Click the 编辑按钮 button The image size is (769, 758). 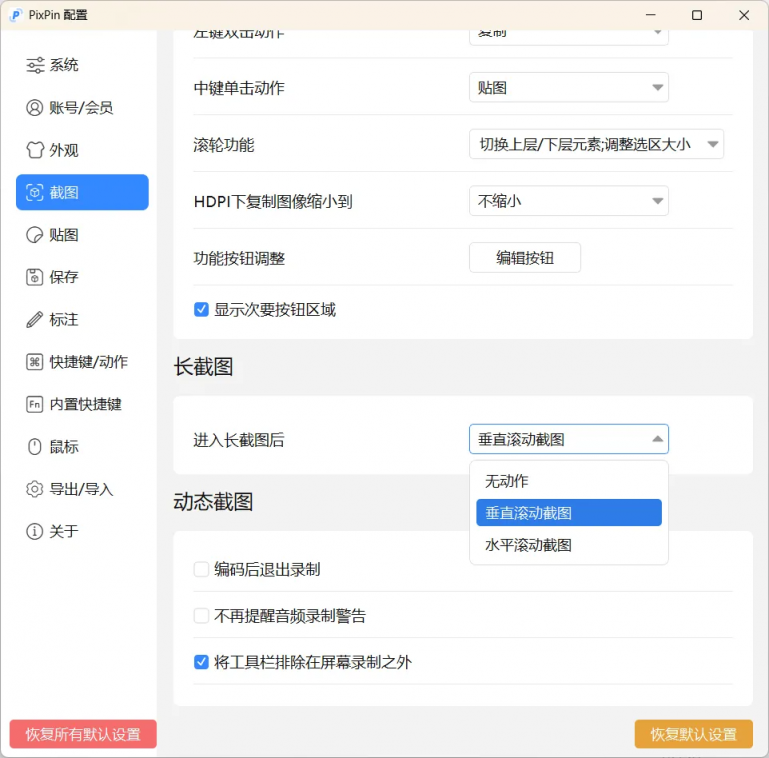point(525,258)
